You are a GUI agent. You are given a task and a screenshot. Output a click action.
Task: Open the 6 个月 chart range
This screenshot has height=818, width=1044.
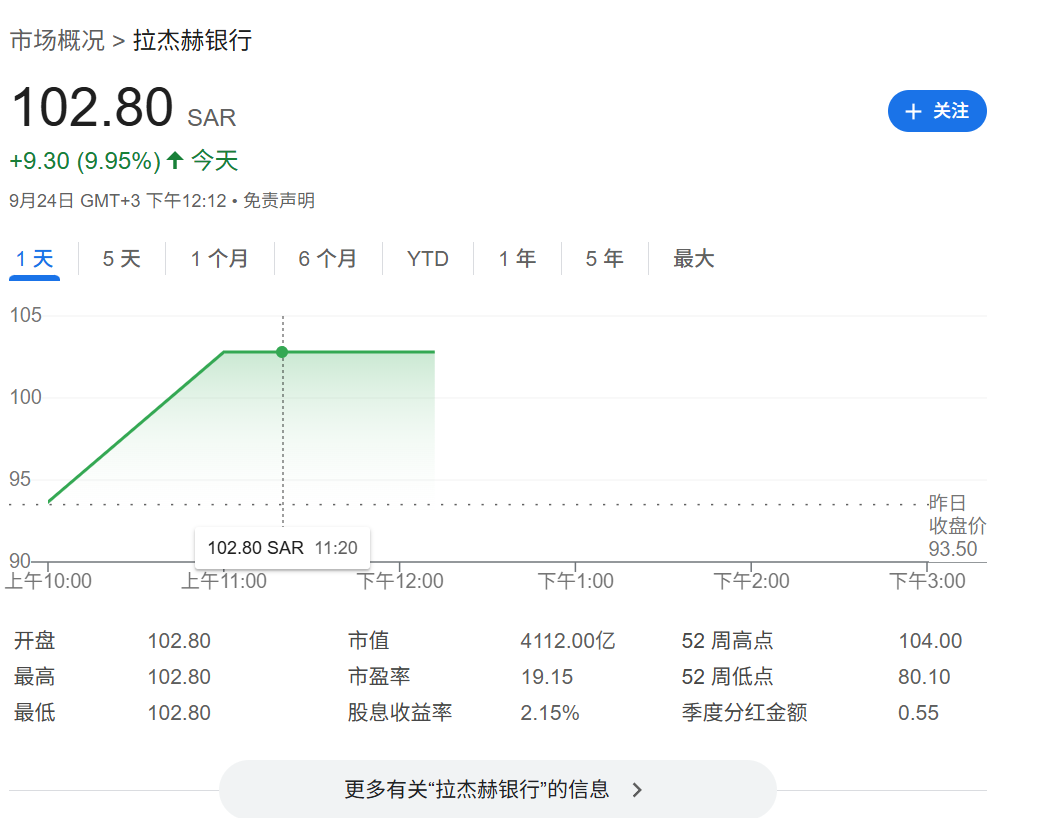(x=327, y=259)
